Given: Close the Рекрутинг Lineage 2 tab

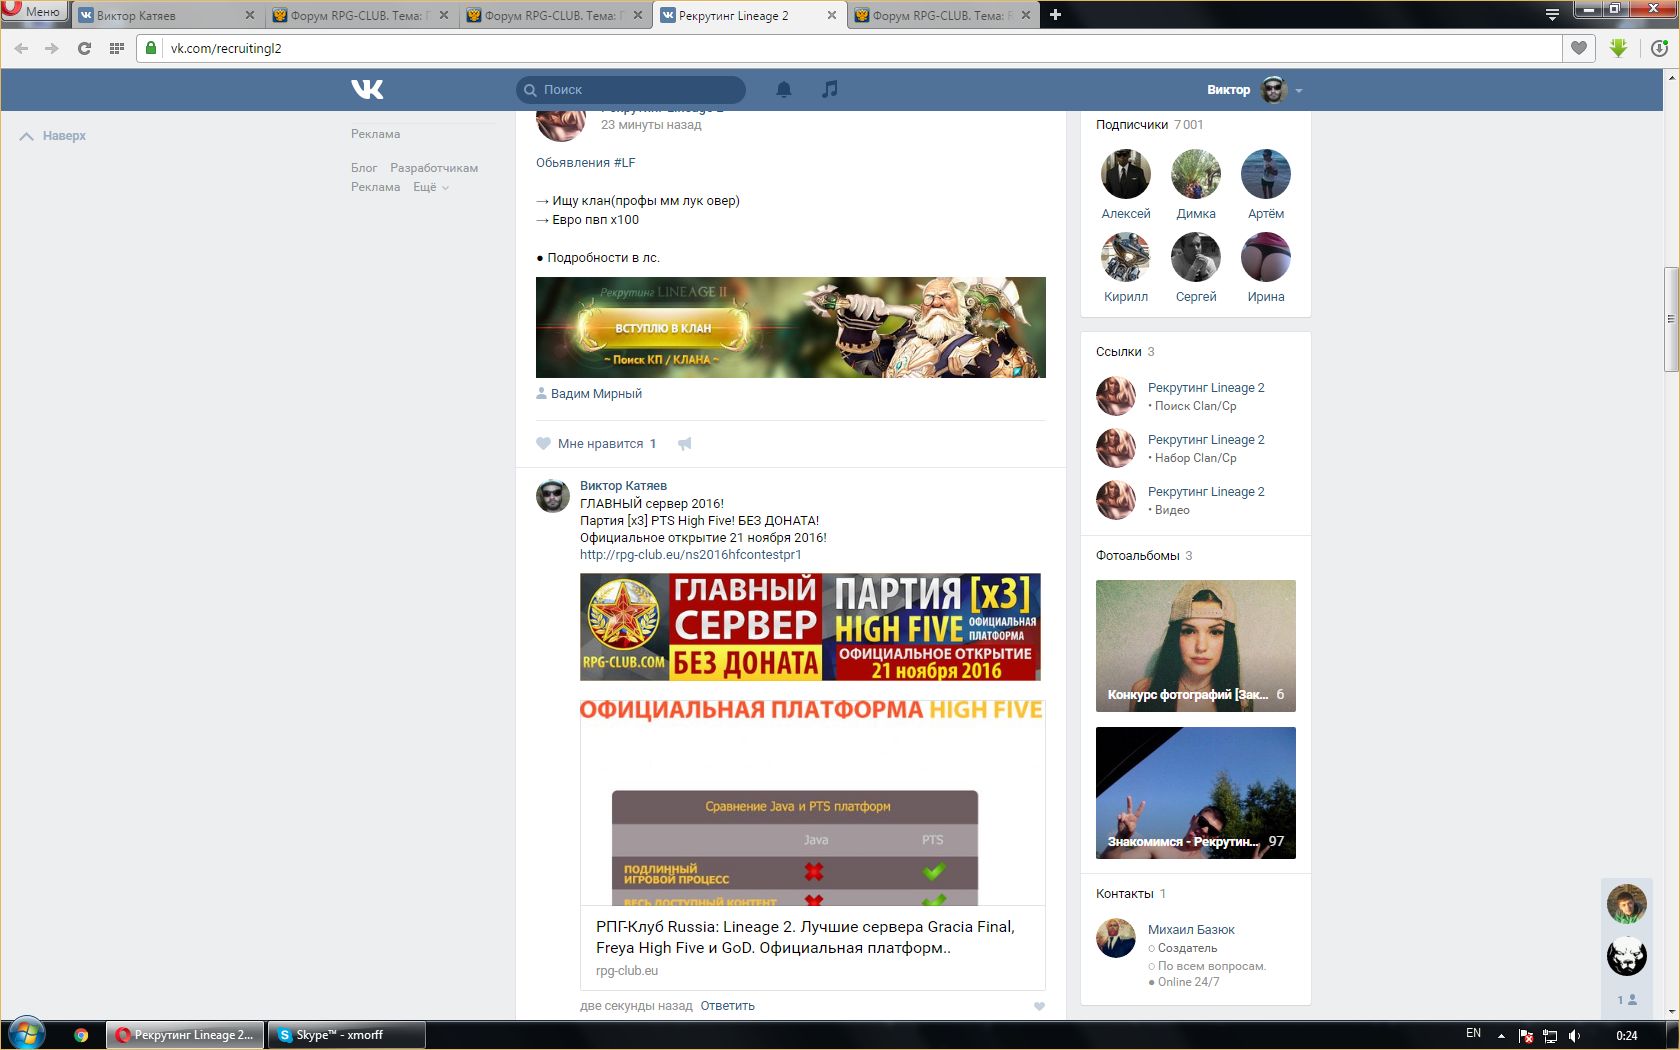Looking at the screenshot, I should point(831,15).
